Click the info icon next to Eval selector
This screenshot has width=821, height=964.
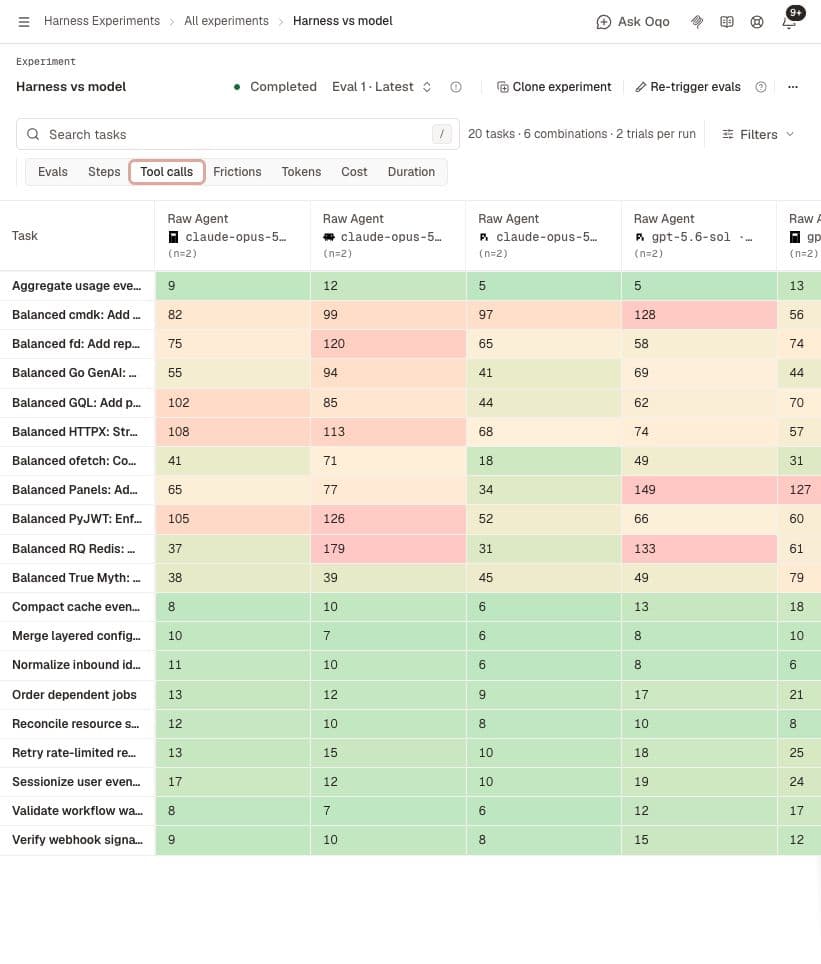click(x=456, y=87)
